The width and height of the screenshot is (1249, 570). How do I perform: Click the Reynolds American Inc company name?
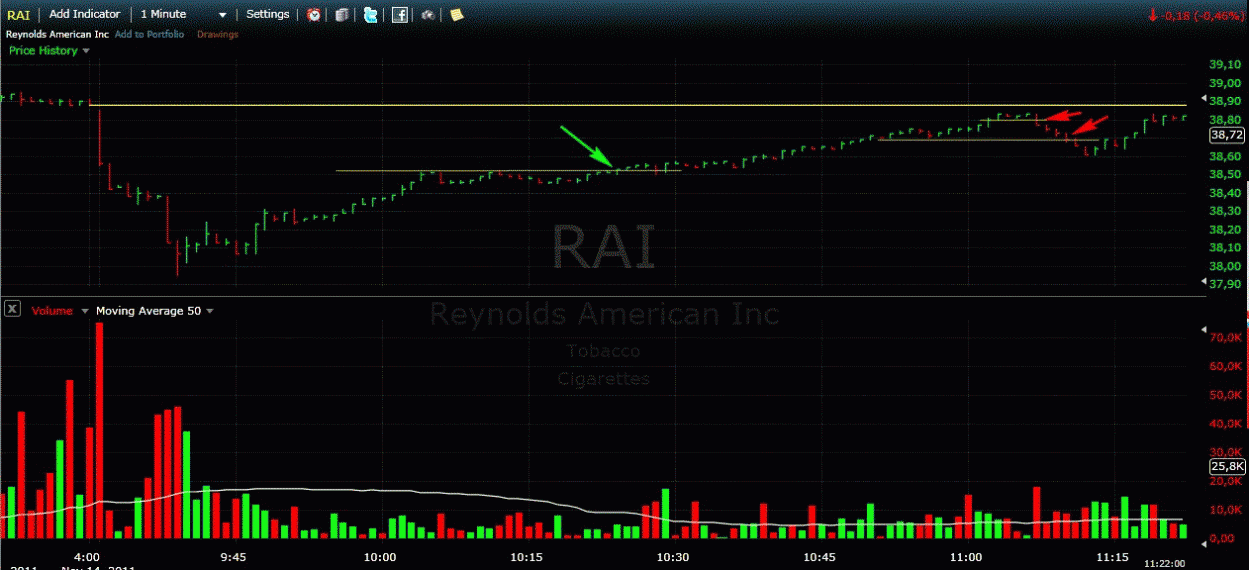coord(57,34)
